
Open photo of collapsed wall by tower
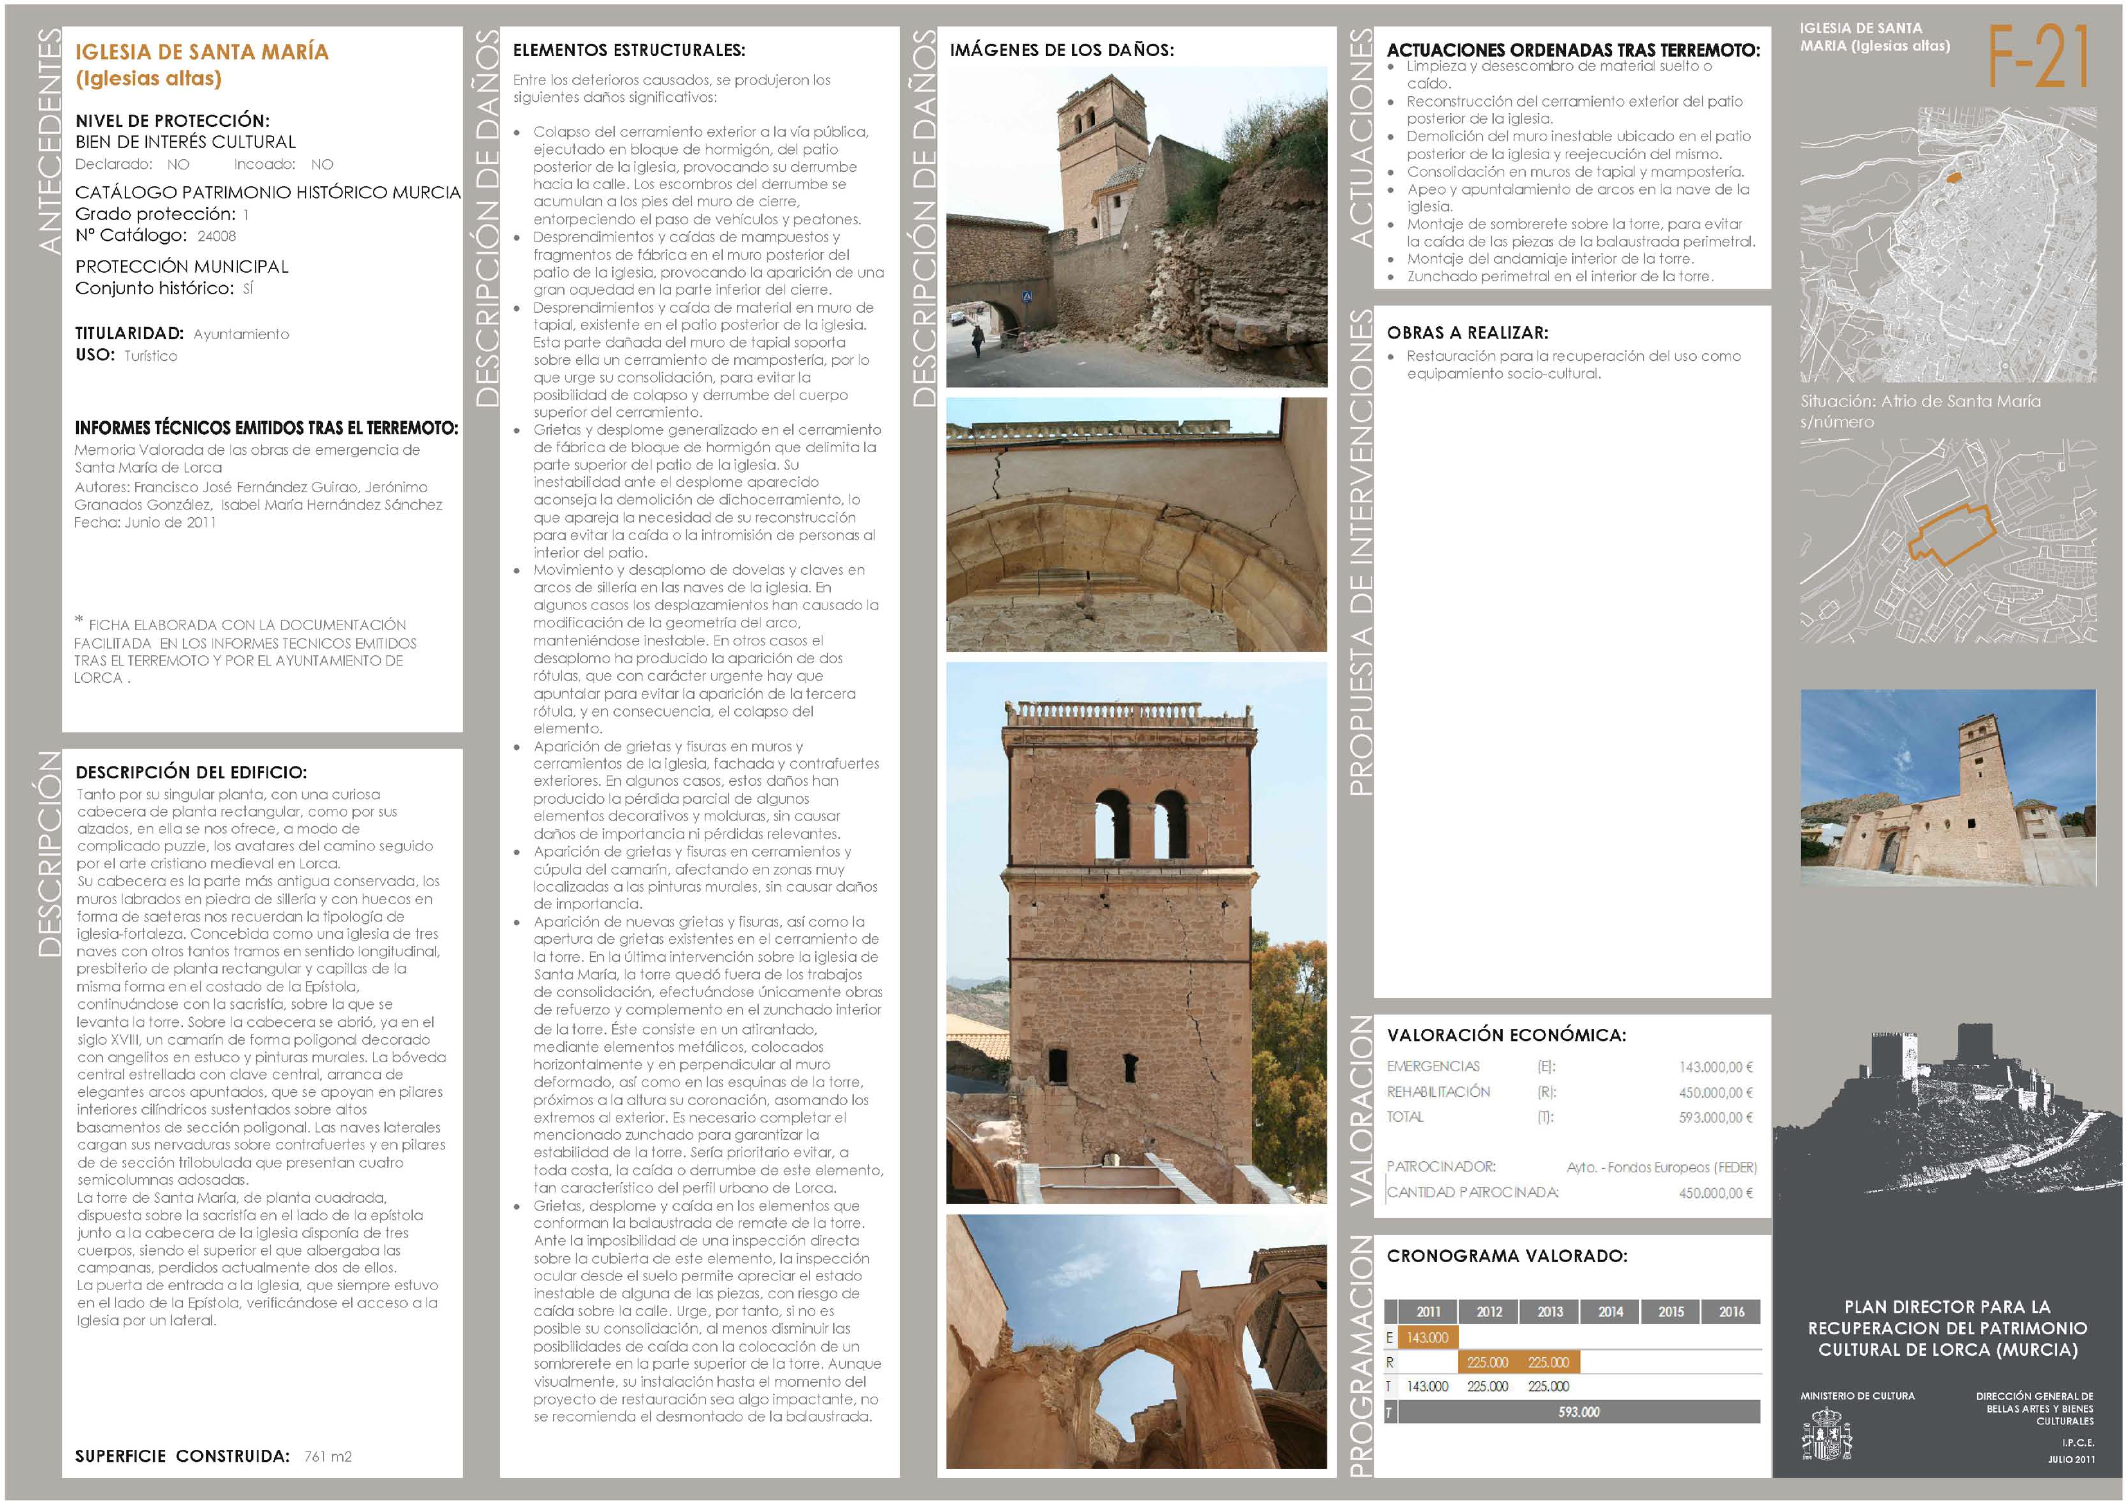tap(1137, 227)
